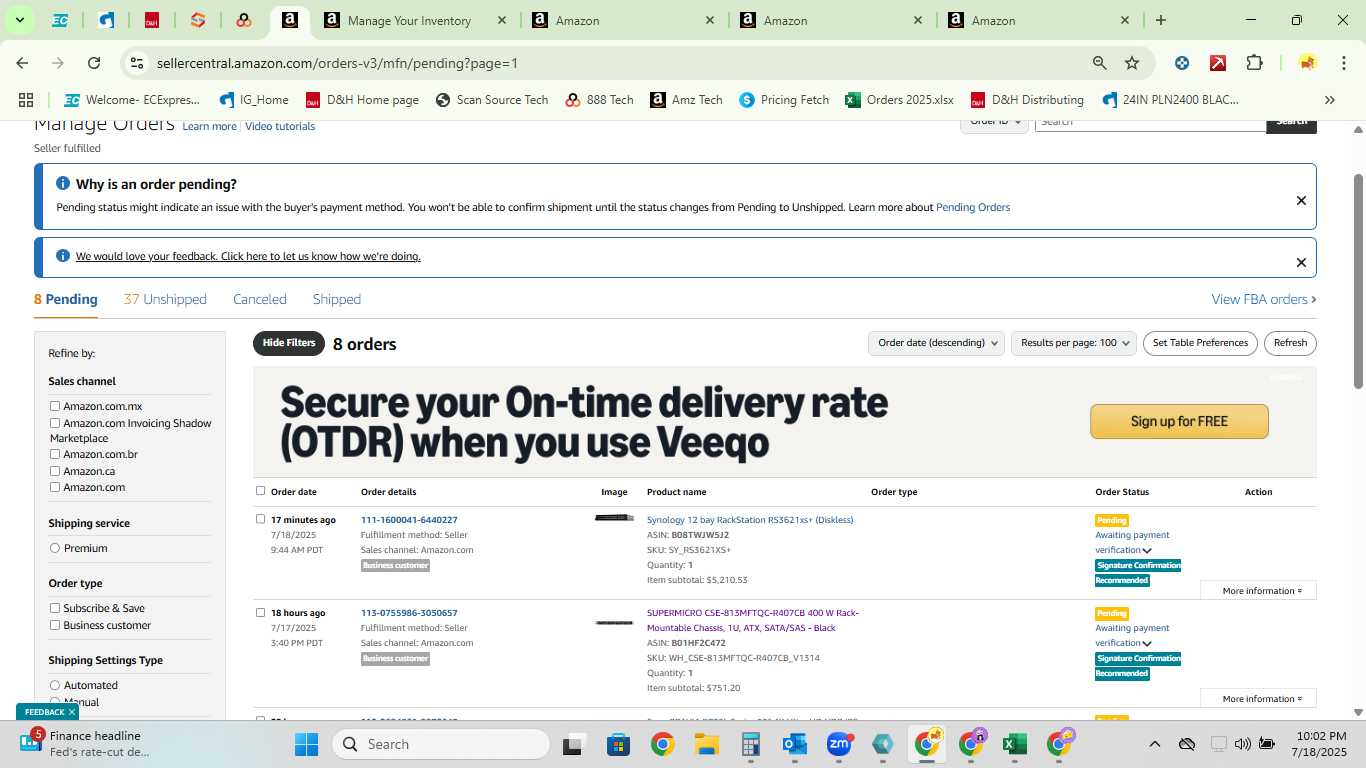Viewport: 1366px width, 768px height.
Task: Open the Pricing Fetch bookmark
Action: 784,100
